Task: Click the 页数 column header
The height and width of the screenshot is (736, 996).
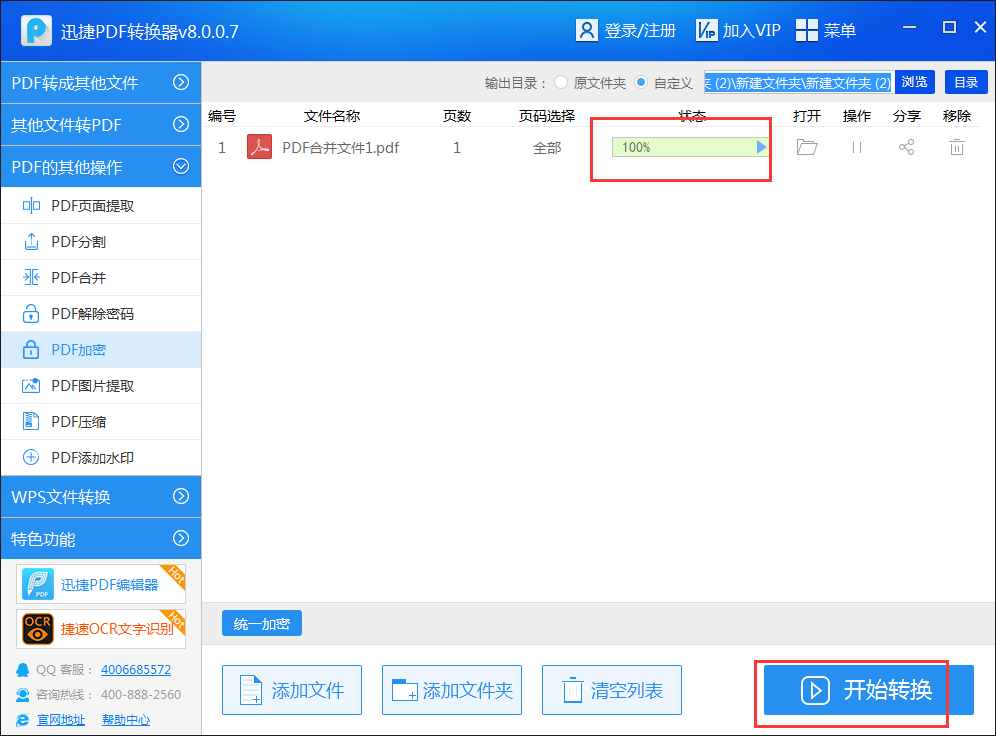Action: pos(457,116)
